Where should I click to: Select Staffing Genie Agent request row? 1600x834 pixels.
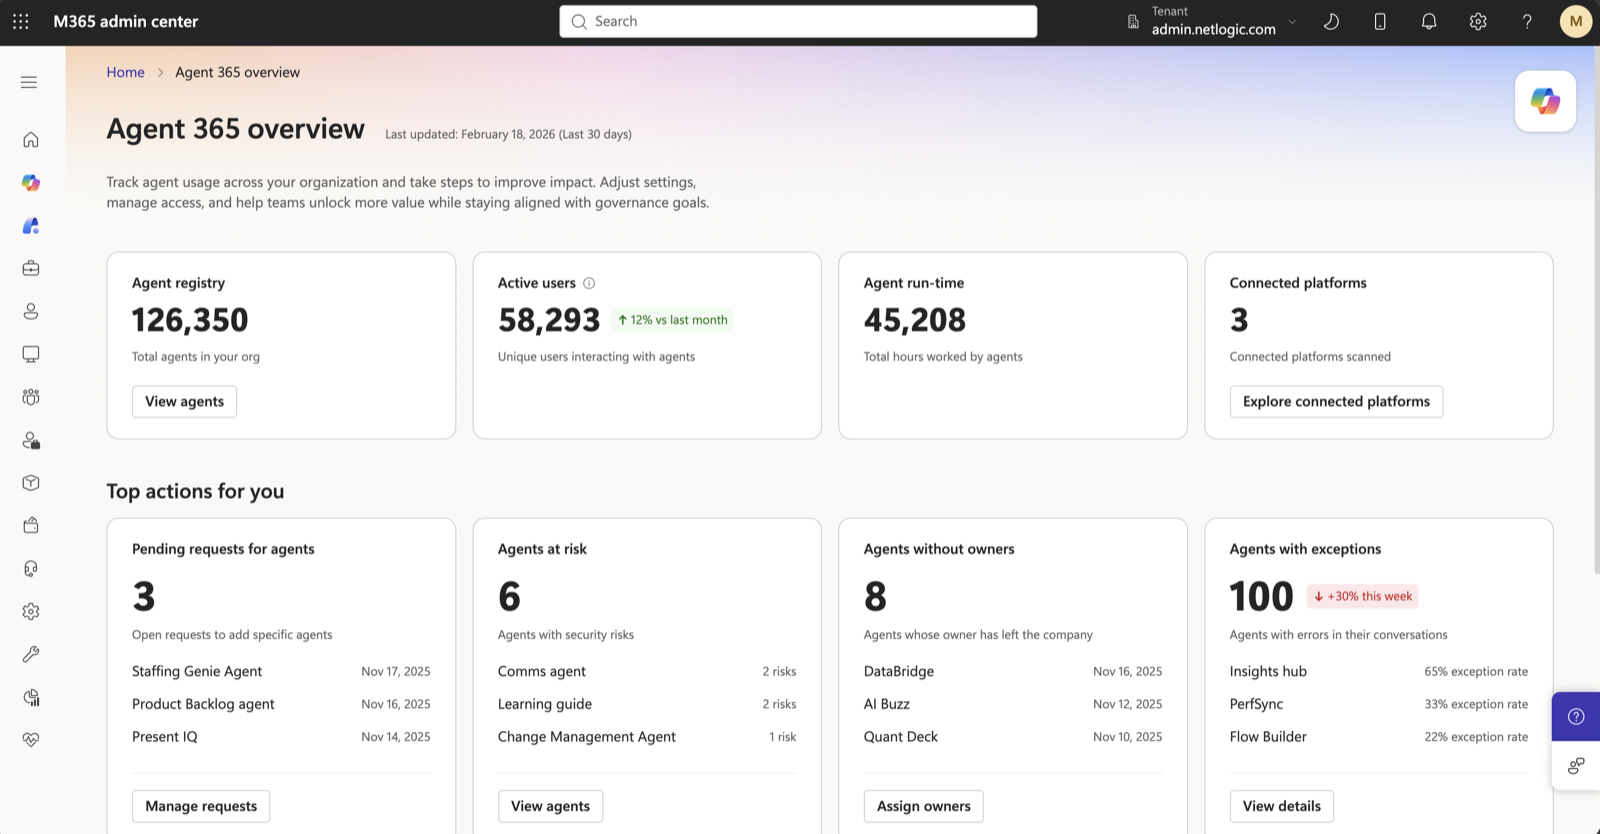pyautogui.click(x=281, y=671)
